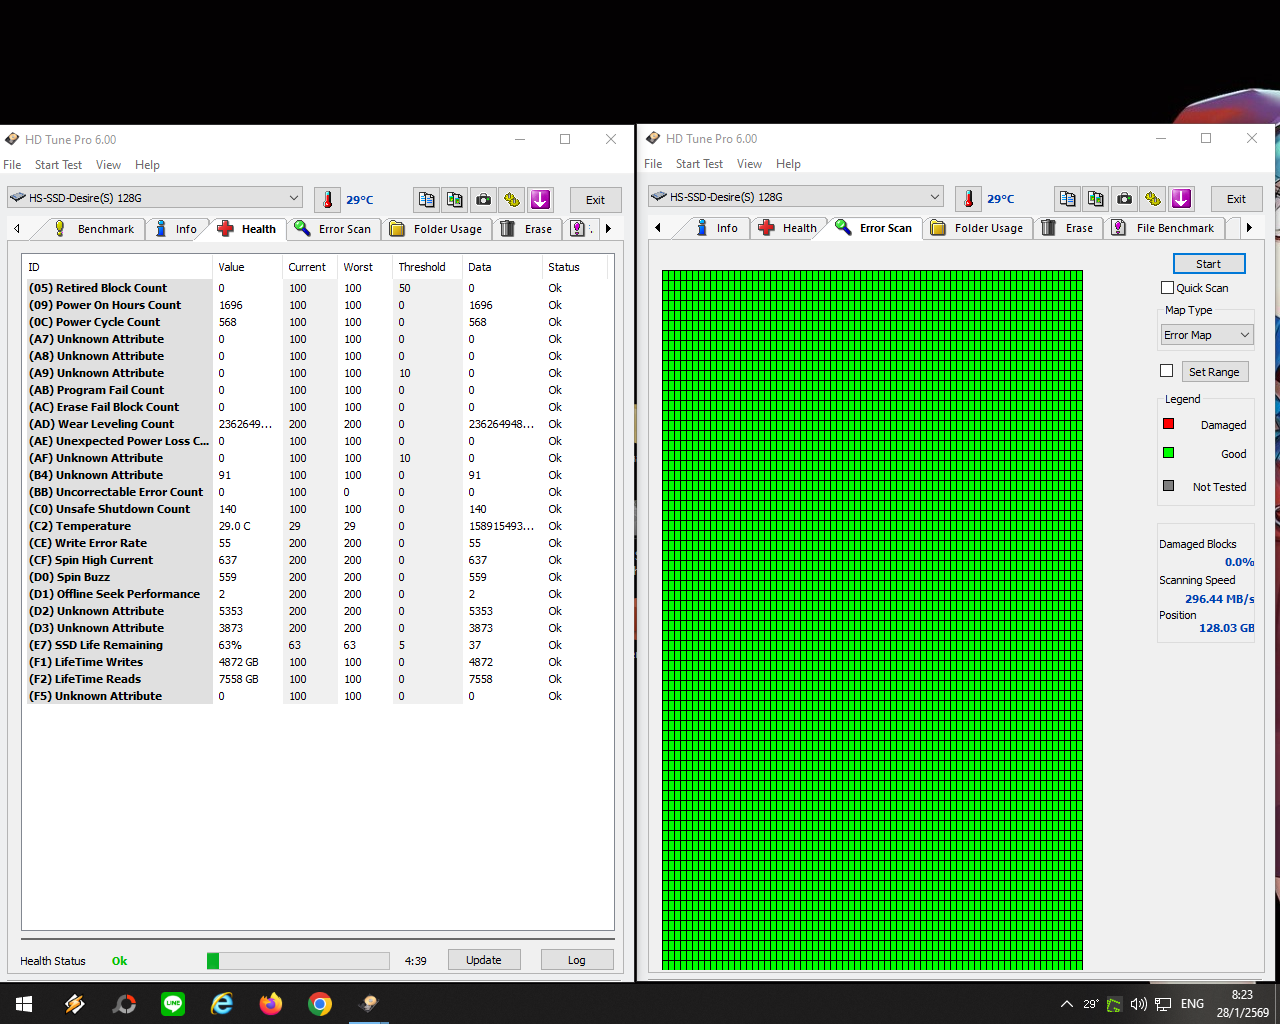Expand the Error Map type dropdown
1280x1024 pixels.
pos(1207,335)
